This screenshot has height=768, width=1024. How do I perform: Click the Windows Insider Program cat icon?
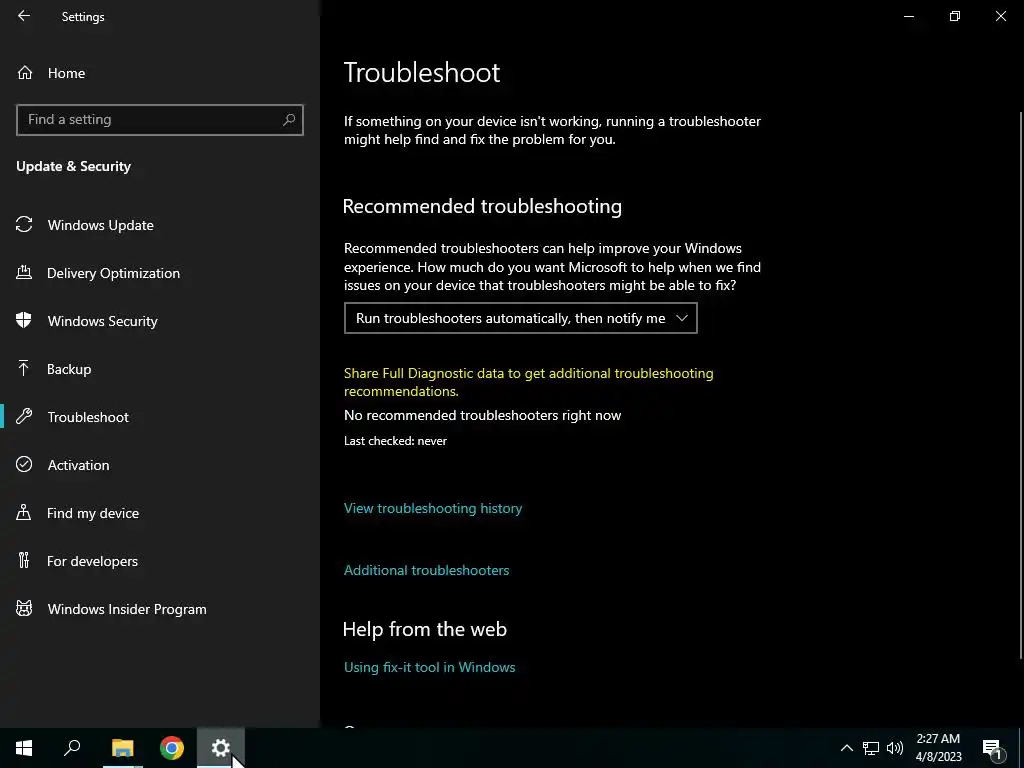click(24, 609)
